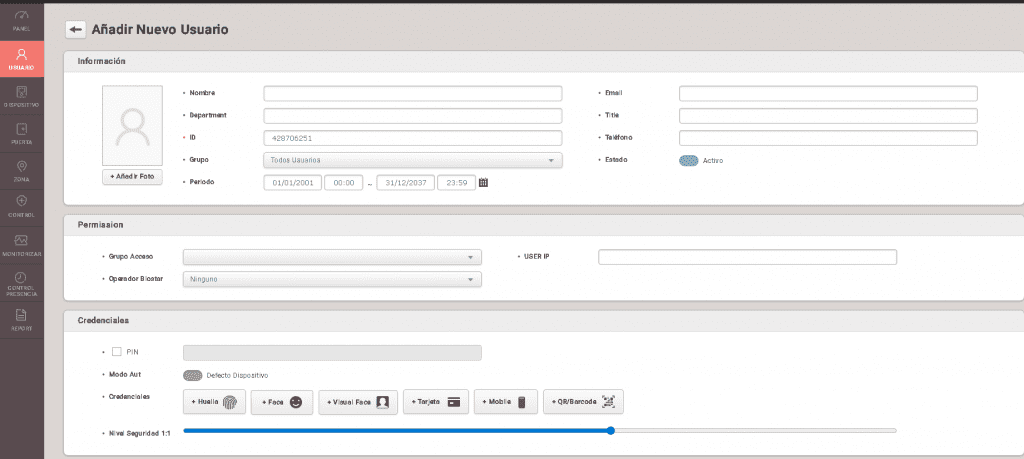
Task: Open the Report menu item
Action: [21, 320]
